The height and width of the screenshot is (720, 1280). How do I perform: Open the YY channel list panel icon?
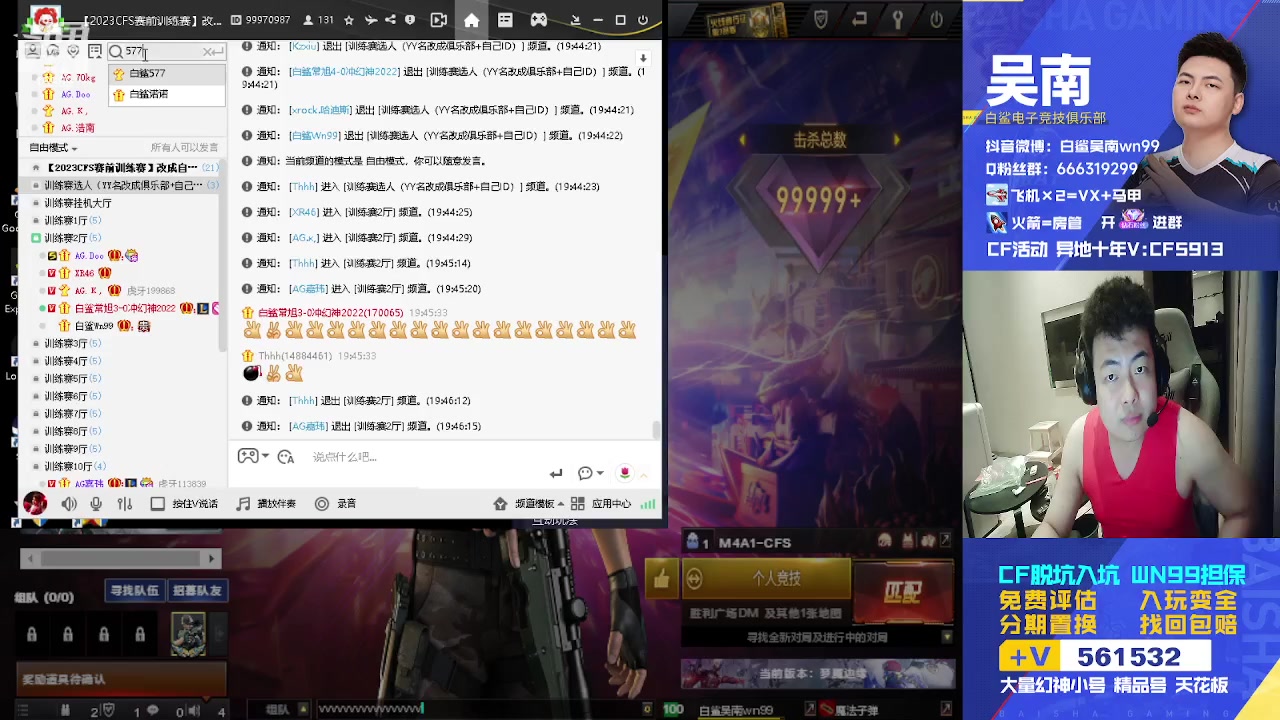click(505, 20)
